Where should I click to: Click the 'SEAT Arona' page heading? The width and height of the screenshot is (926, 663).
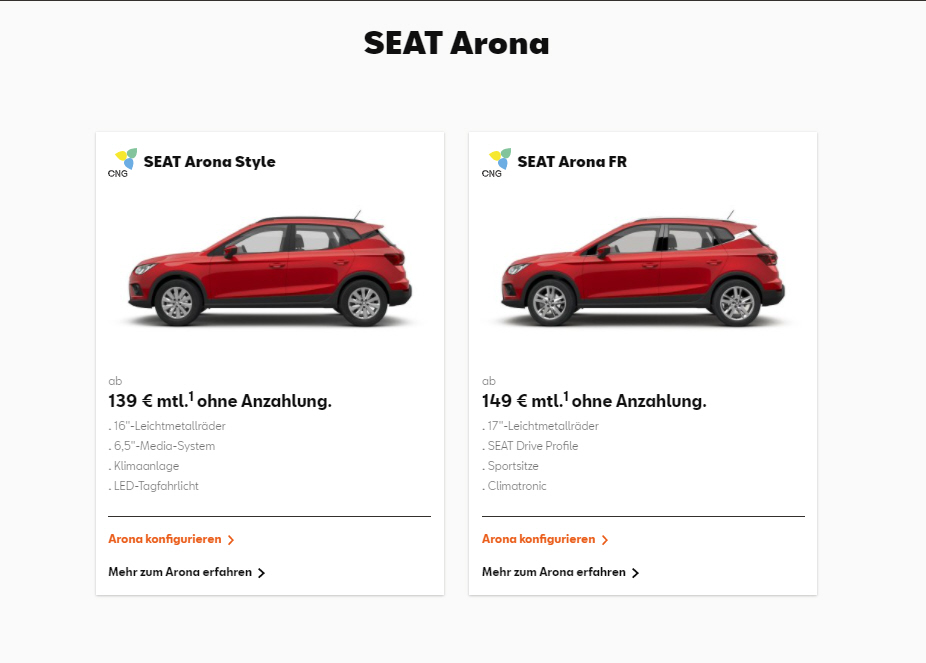pos(456,43)
